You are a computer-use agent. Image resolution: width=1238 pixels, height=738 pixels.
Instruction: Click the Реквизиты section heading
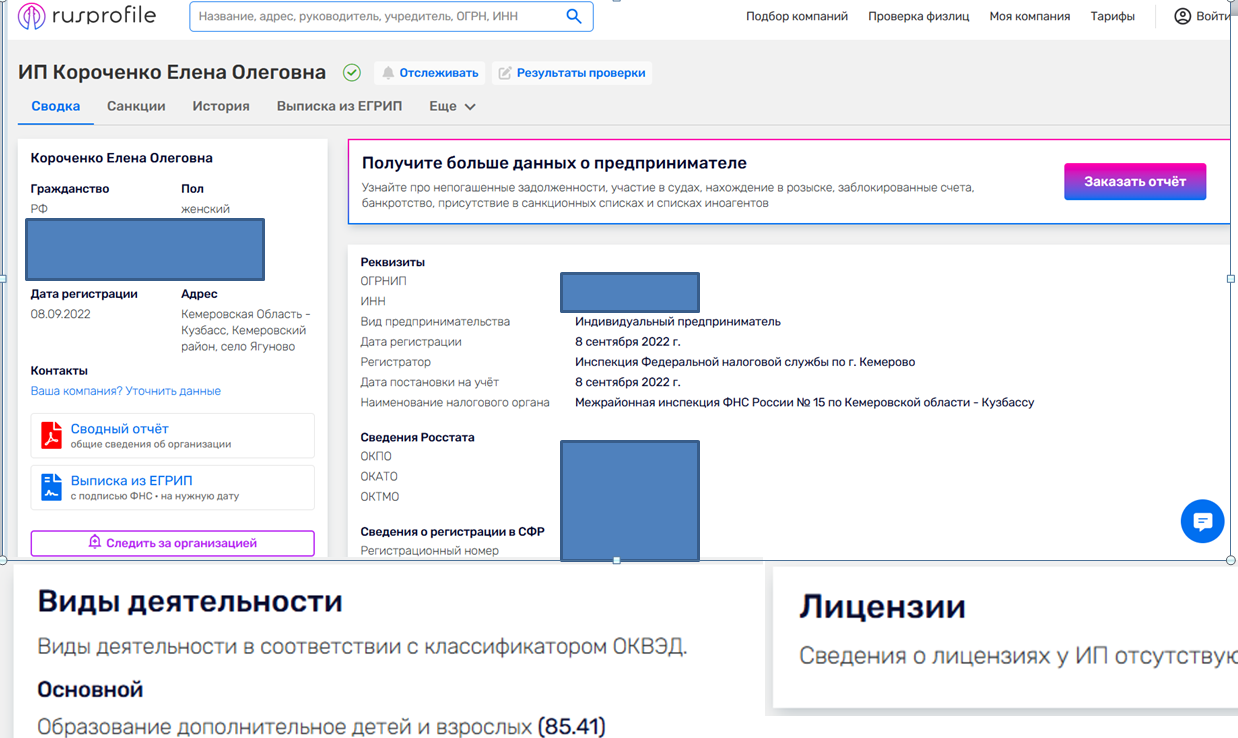pyautogui.click(x=393, y=262)
